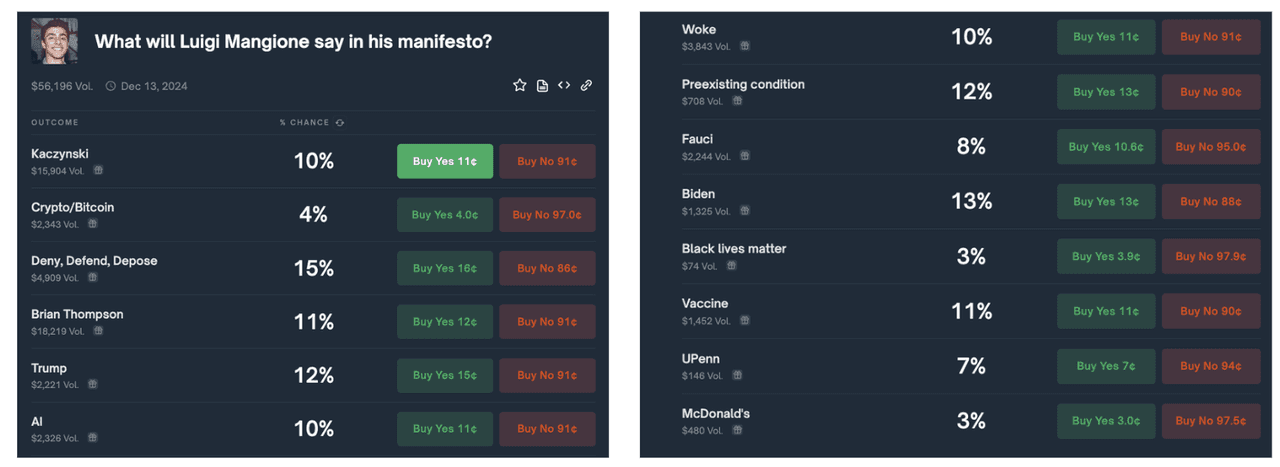Open the Luigi Mangione market thumbnail
The width and height of the screenshot is (1280, 467).
pyautogui.click(x=54, y=41)
